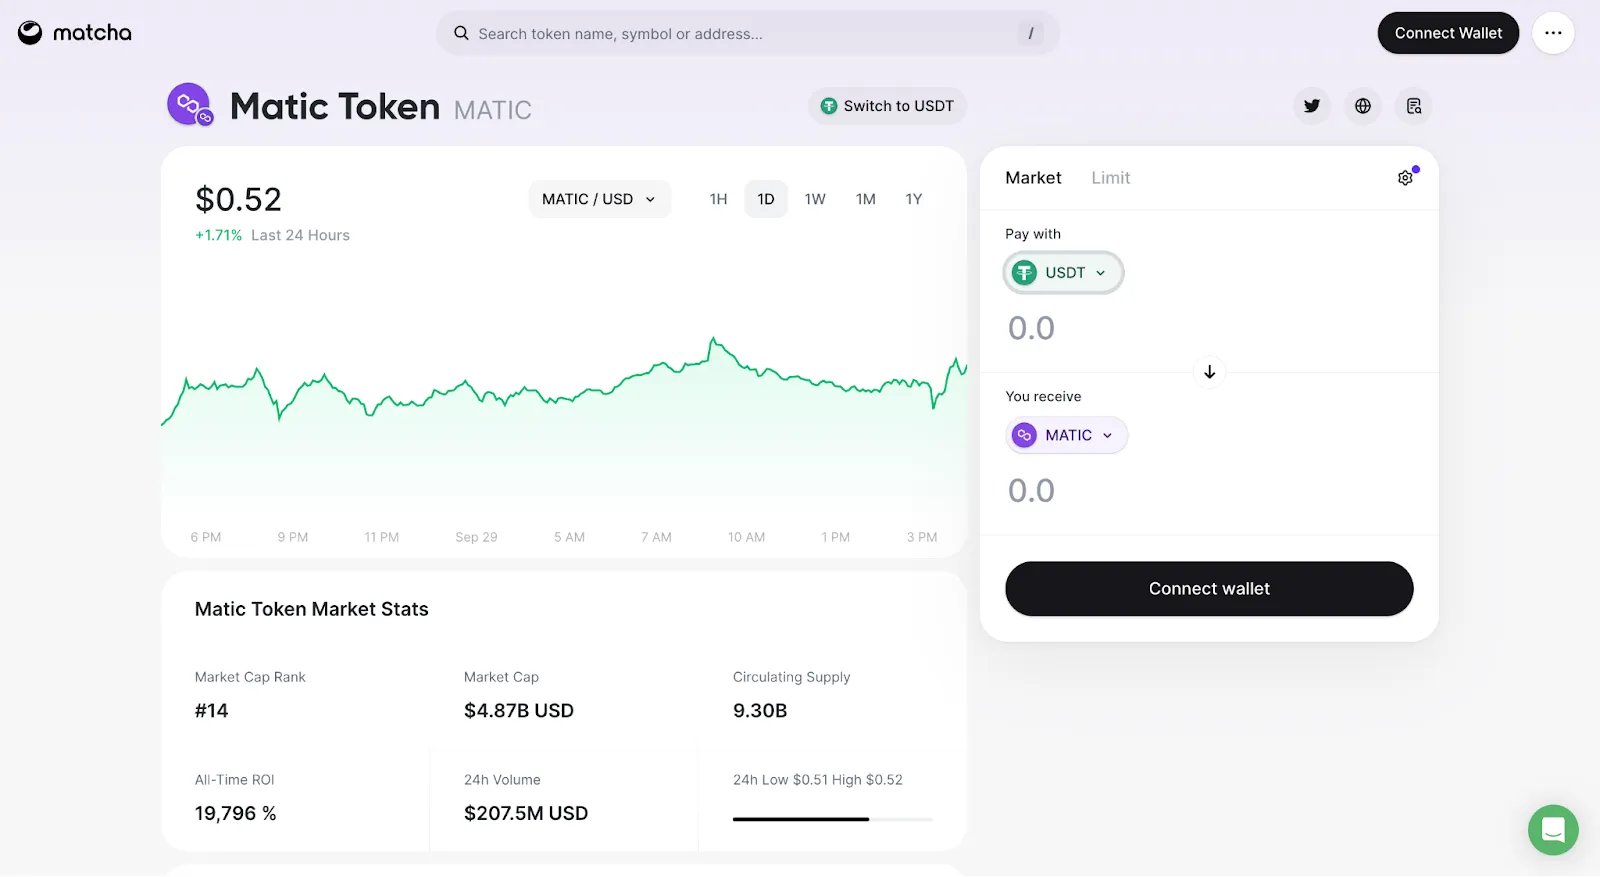Click the Matic Token purple logo
1600x877 pixels.
coord(190,105)
